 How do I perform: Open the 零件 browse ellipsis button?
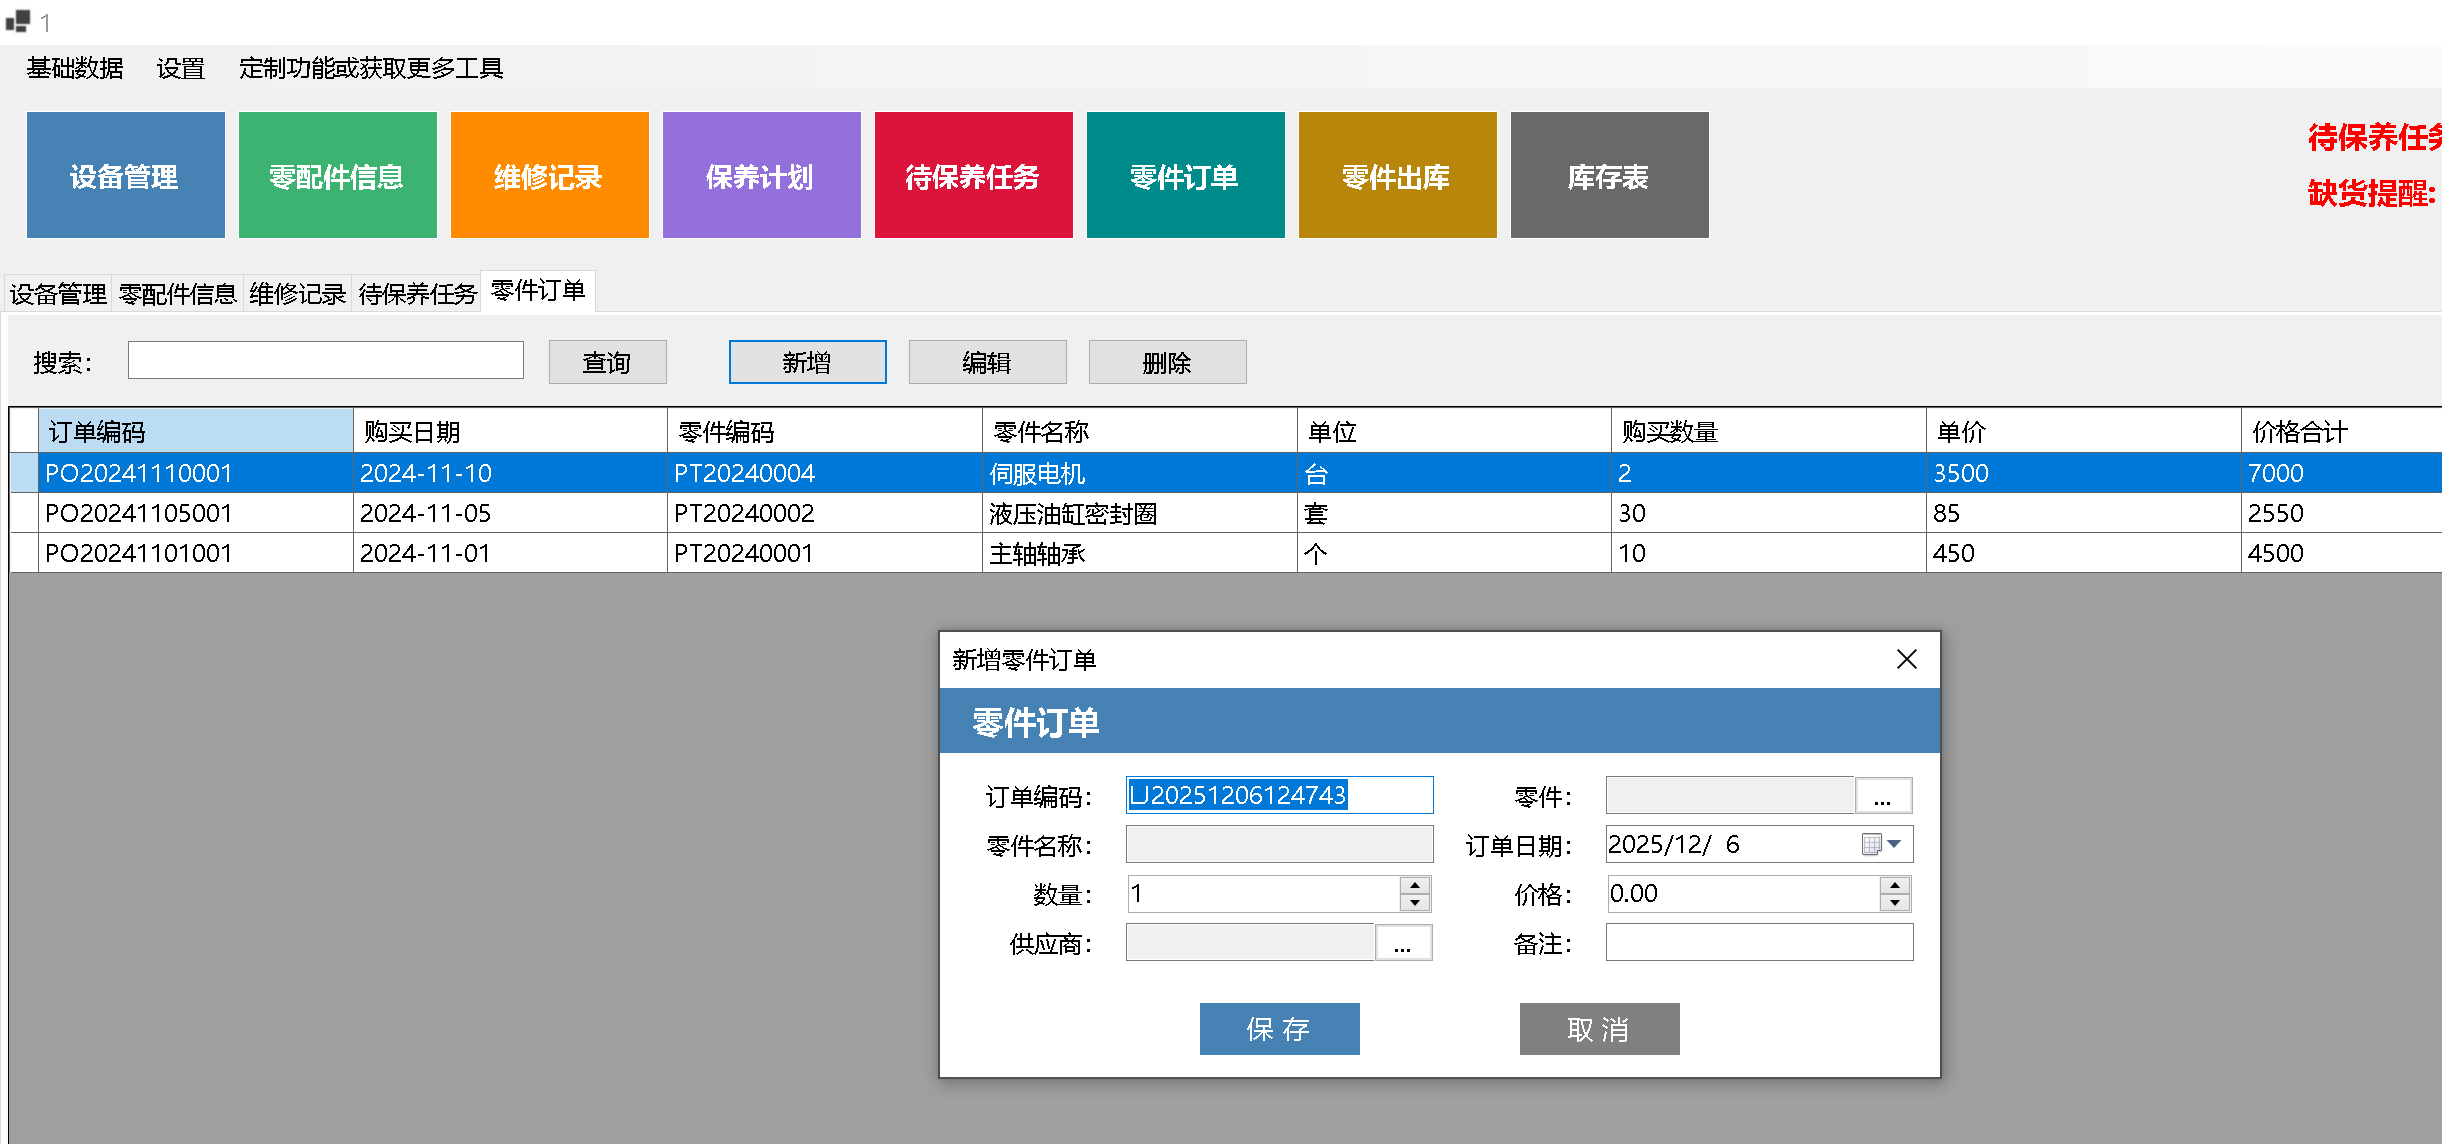point(1883,796)
